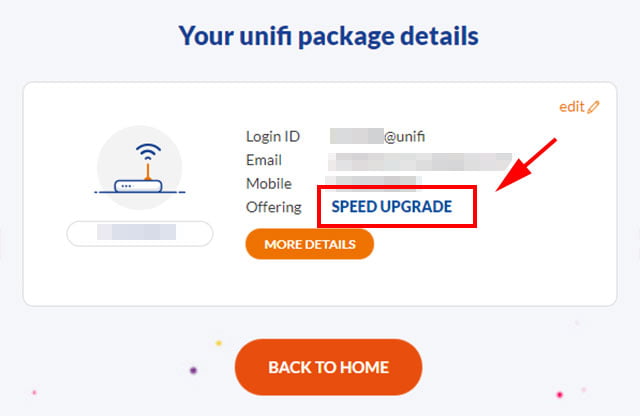Click the blurred mobile number value

pyautogui.click(x=373, y=182)
